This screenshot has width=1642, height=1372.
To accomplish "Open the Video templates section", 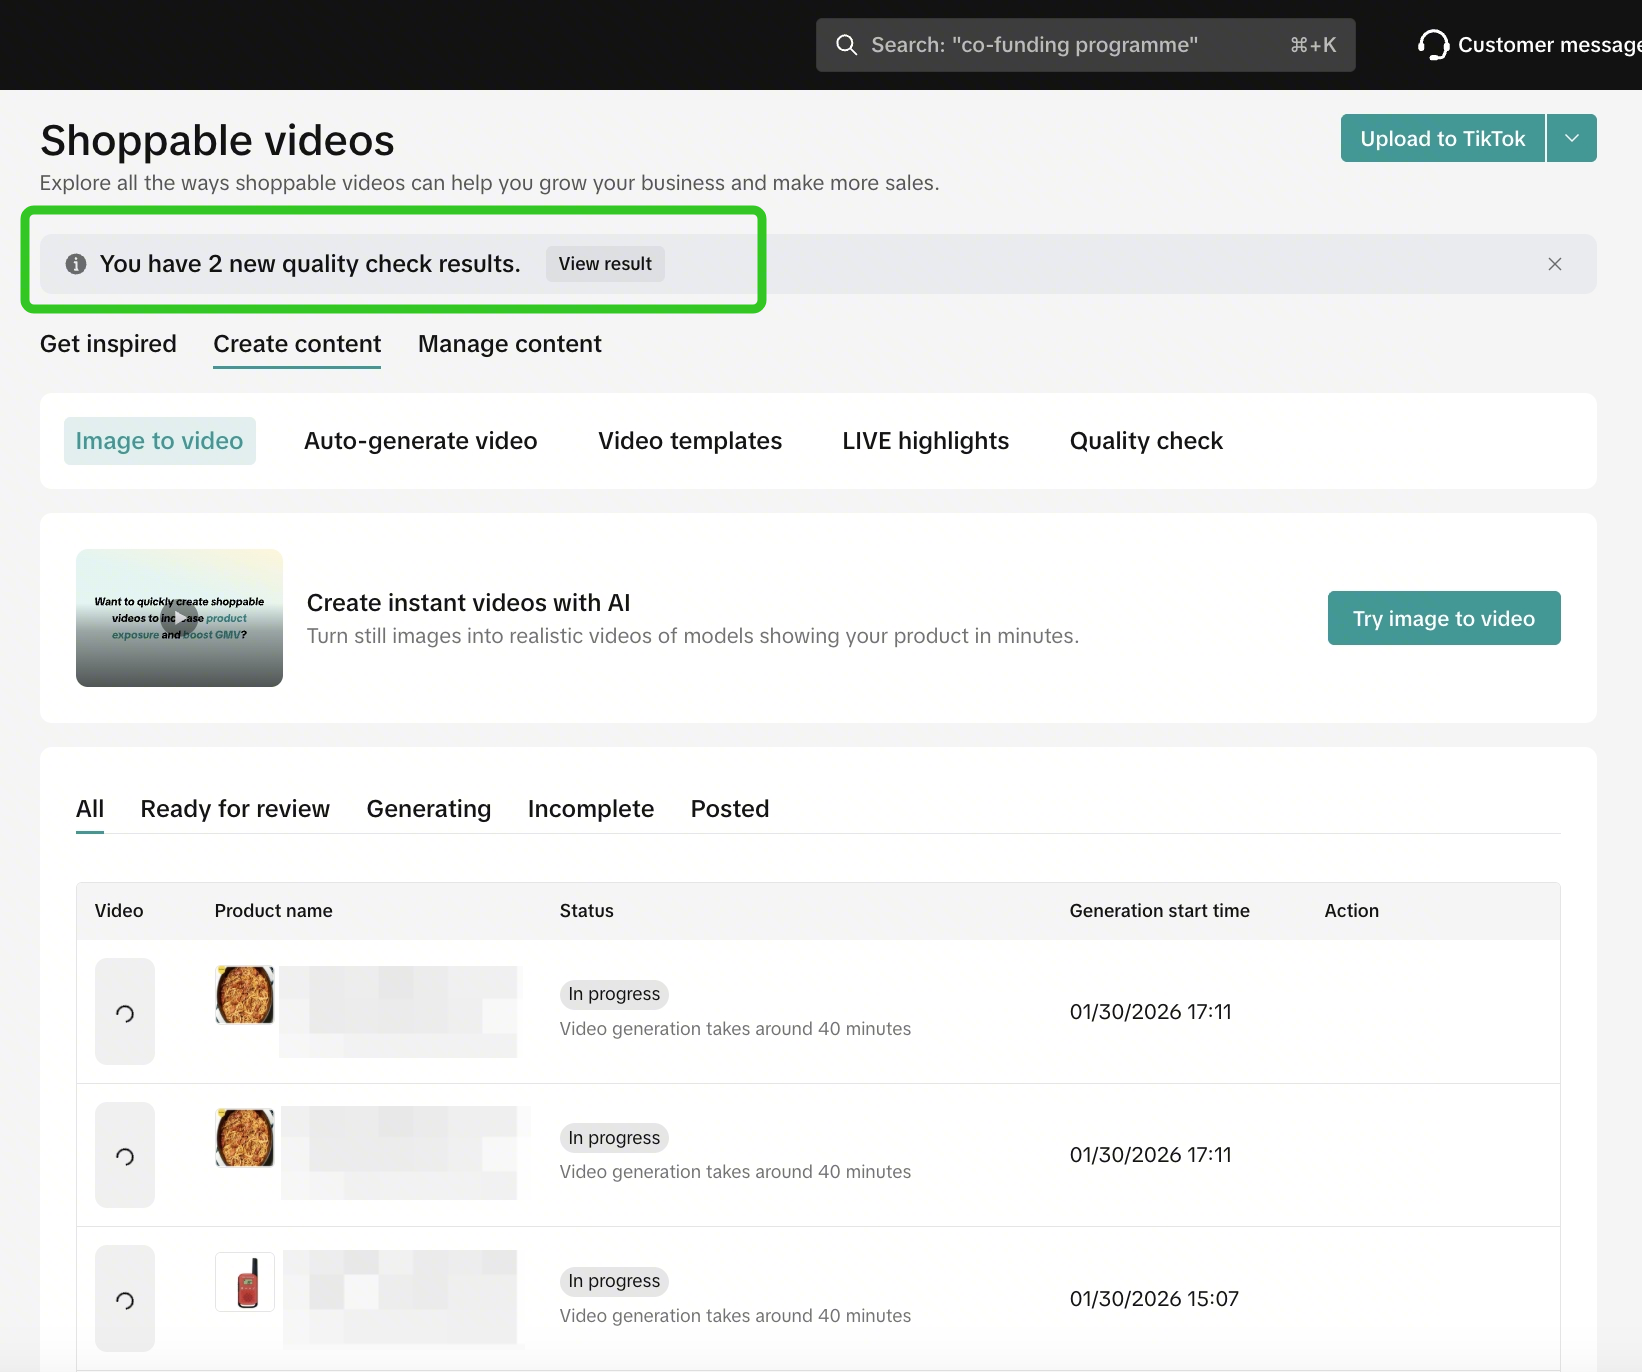I will pyautogui.click(x=689, y=441).
